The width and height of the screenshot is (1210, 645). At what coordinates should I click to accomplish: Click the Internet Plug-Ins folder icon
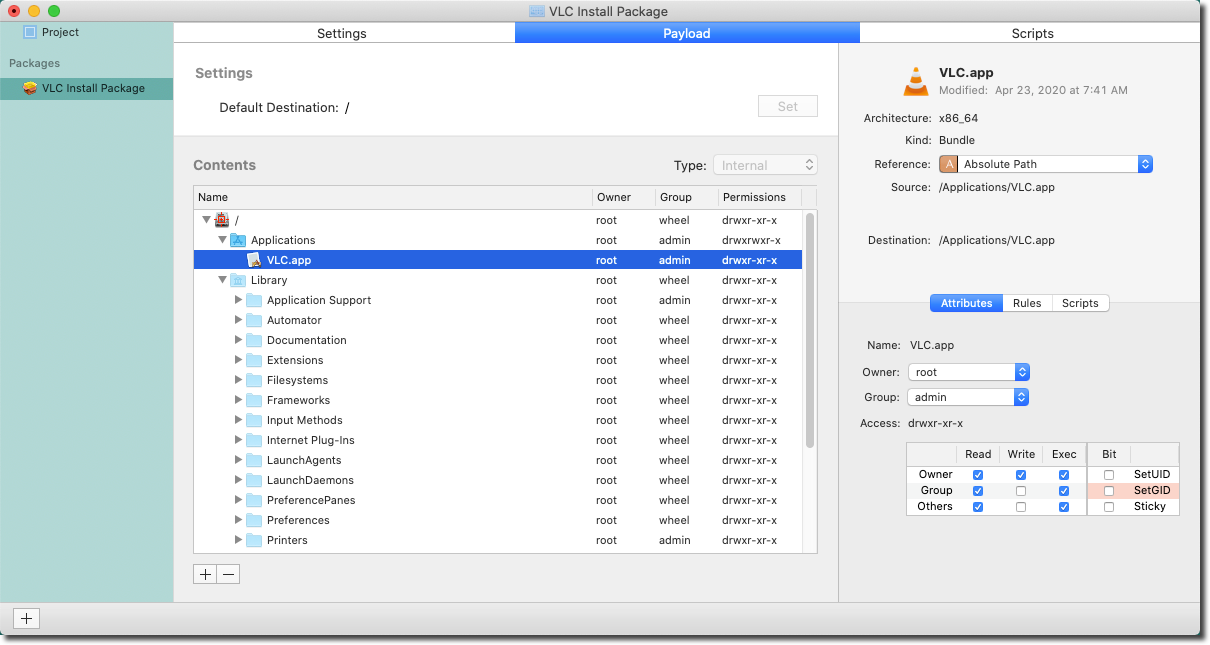point(254,440)
